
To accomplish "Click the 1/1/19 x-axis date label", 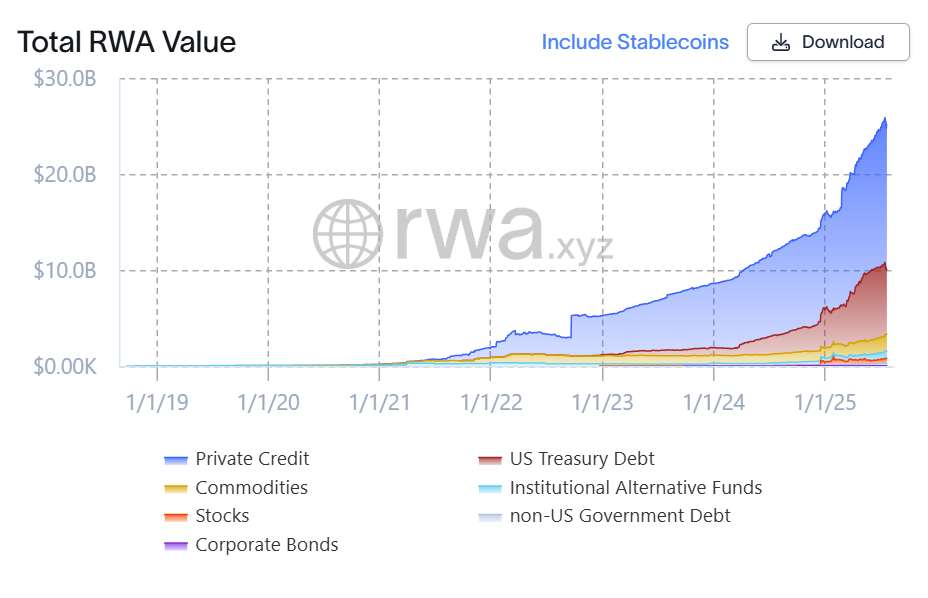I will point(157,402).
